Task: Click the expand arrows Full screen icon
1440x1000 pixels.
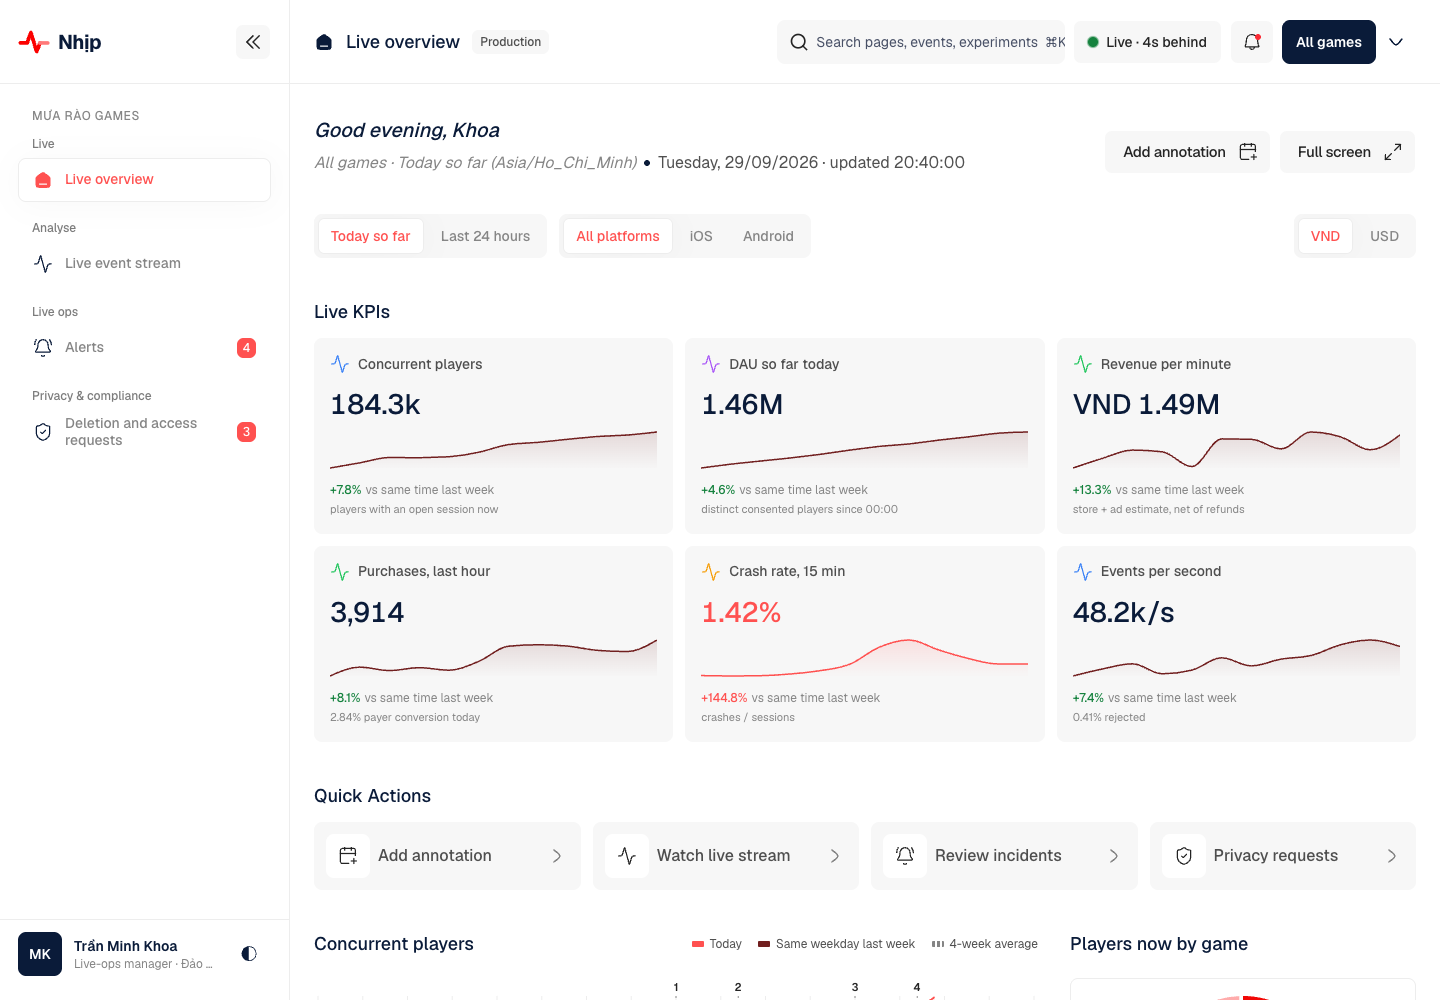Action: 1393,152
